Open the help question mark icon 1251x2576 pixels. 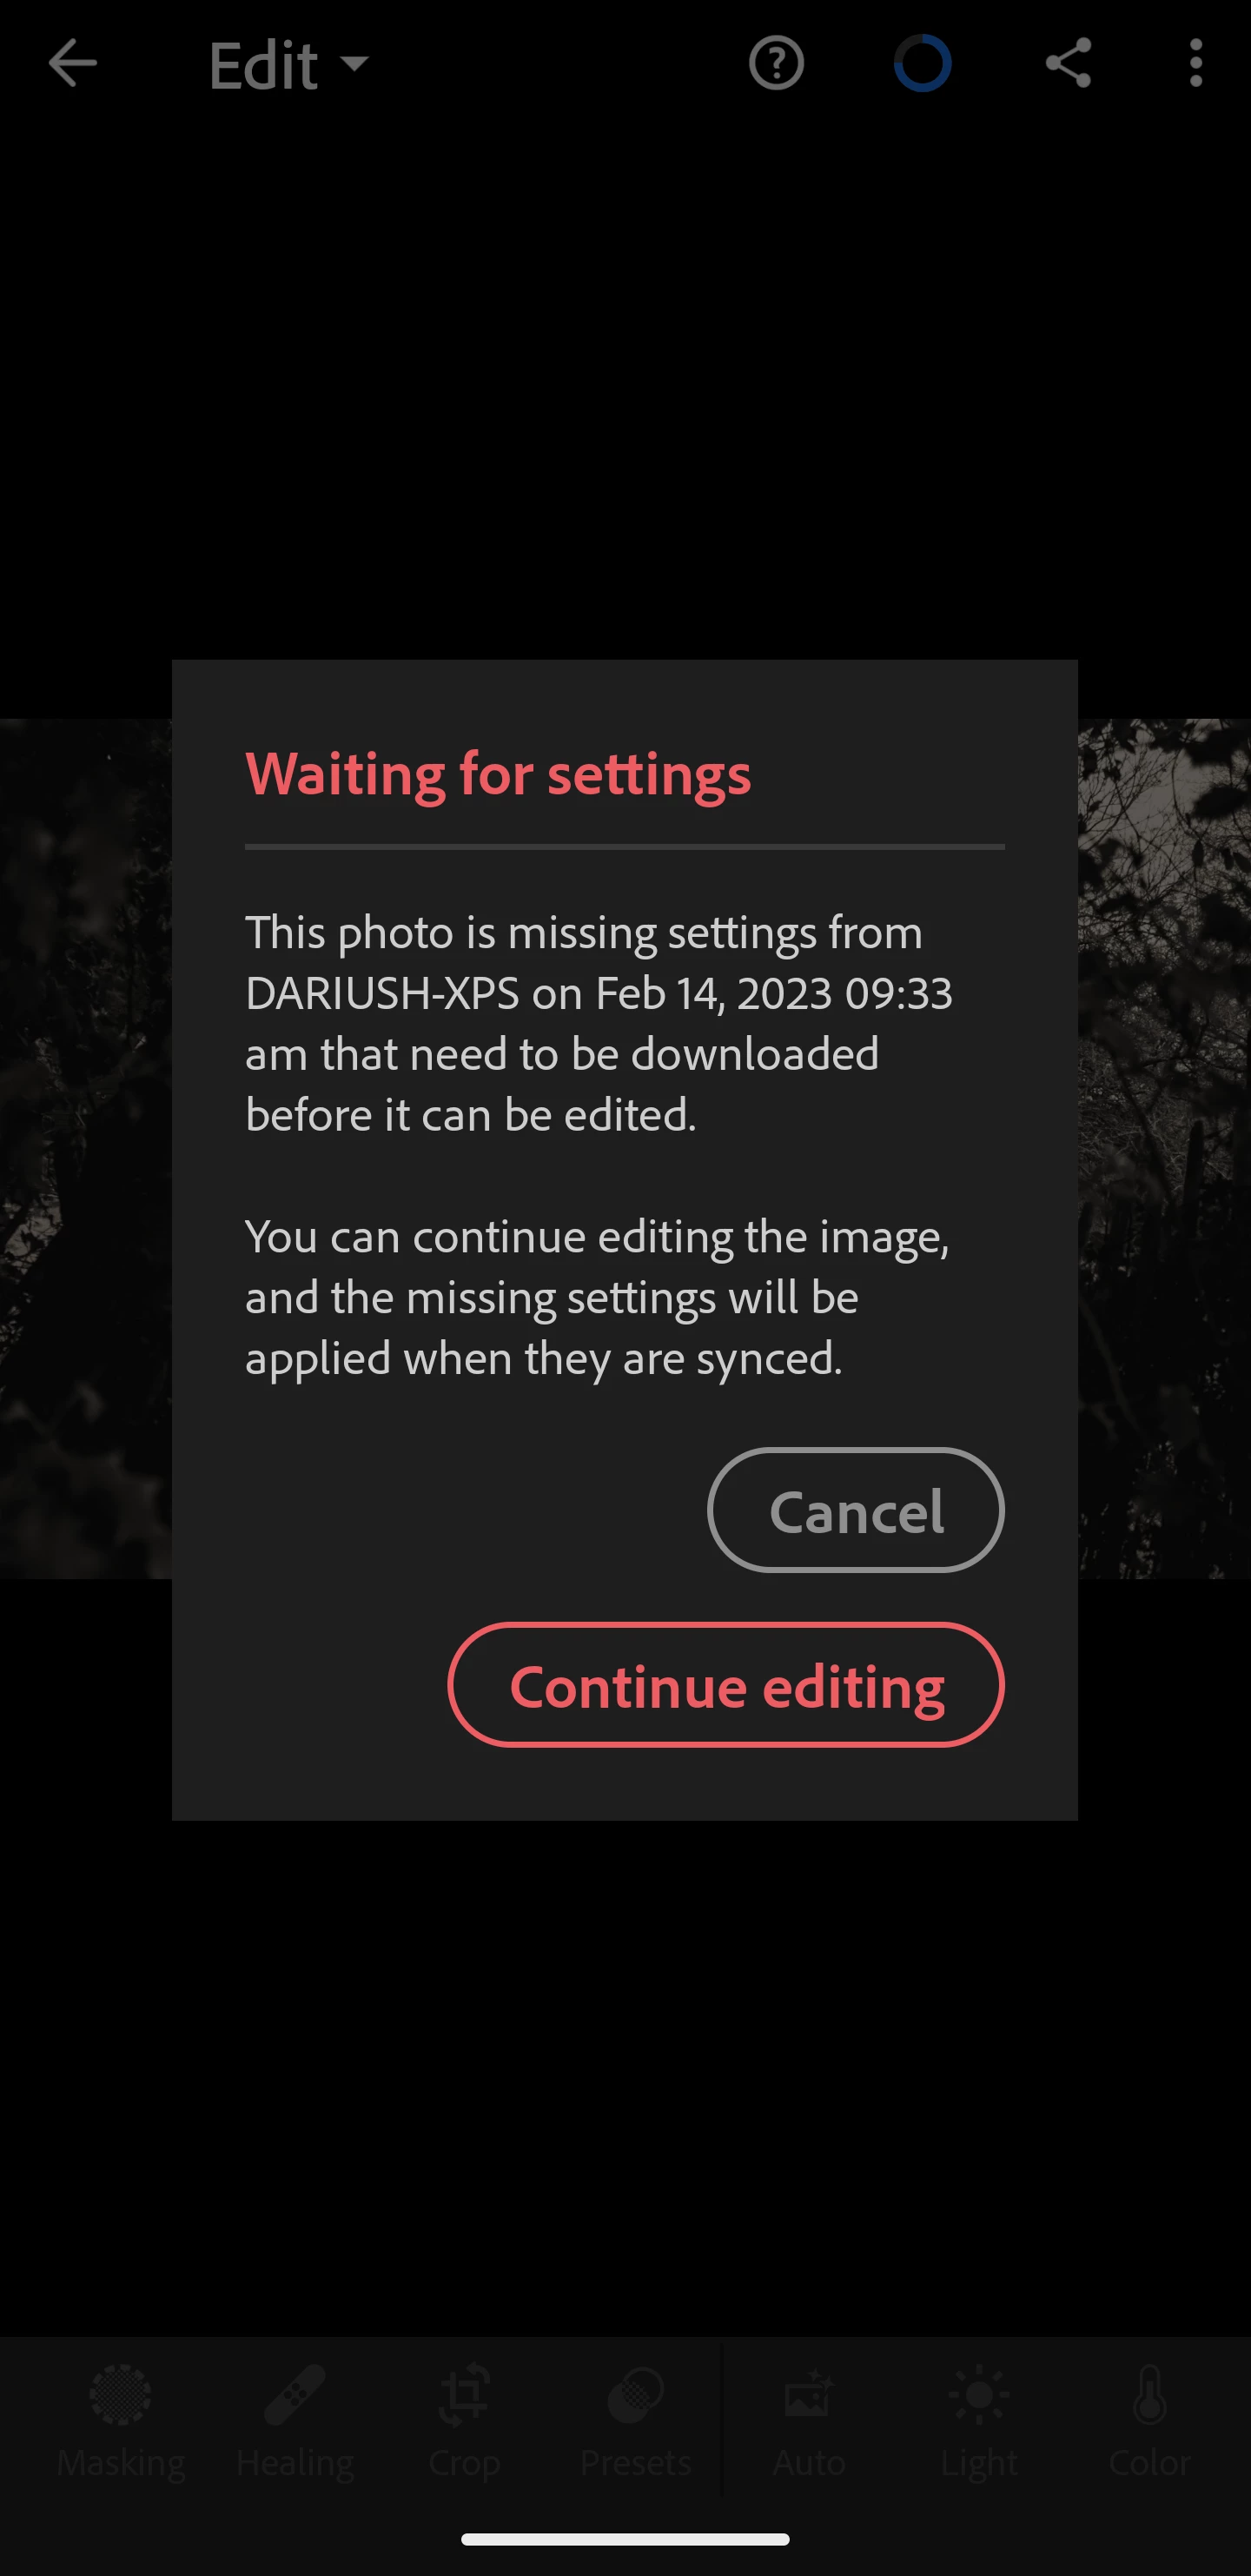(x=776, y=64)
